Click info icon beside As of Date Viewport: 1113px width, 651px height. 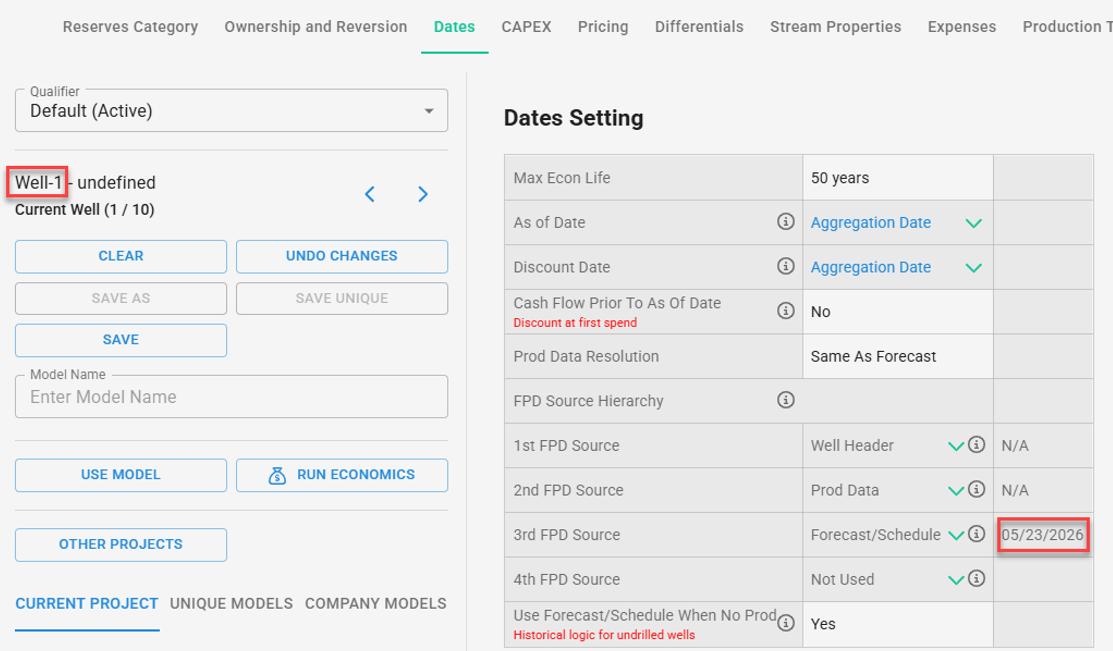pyautogui.click(x=786, y=222)
